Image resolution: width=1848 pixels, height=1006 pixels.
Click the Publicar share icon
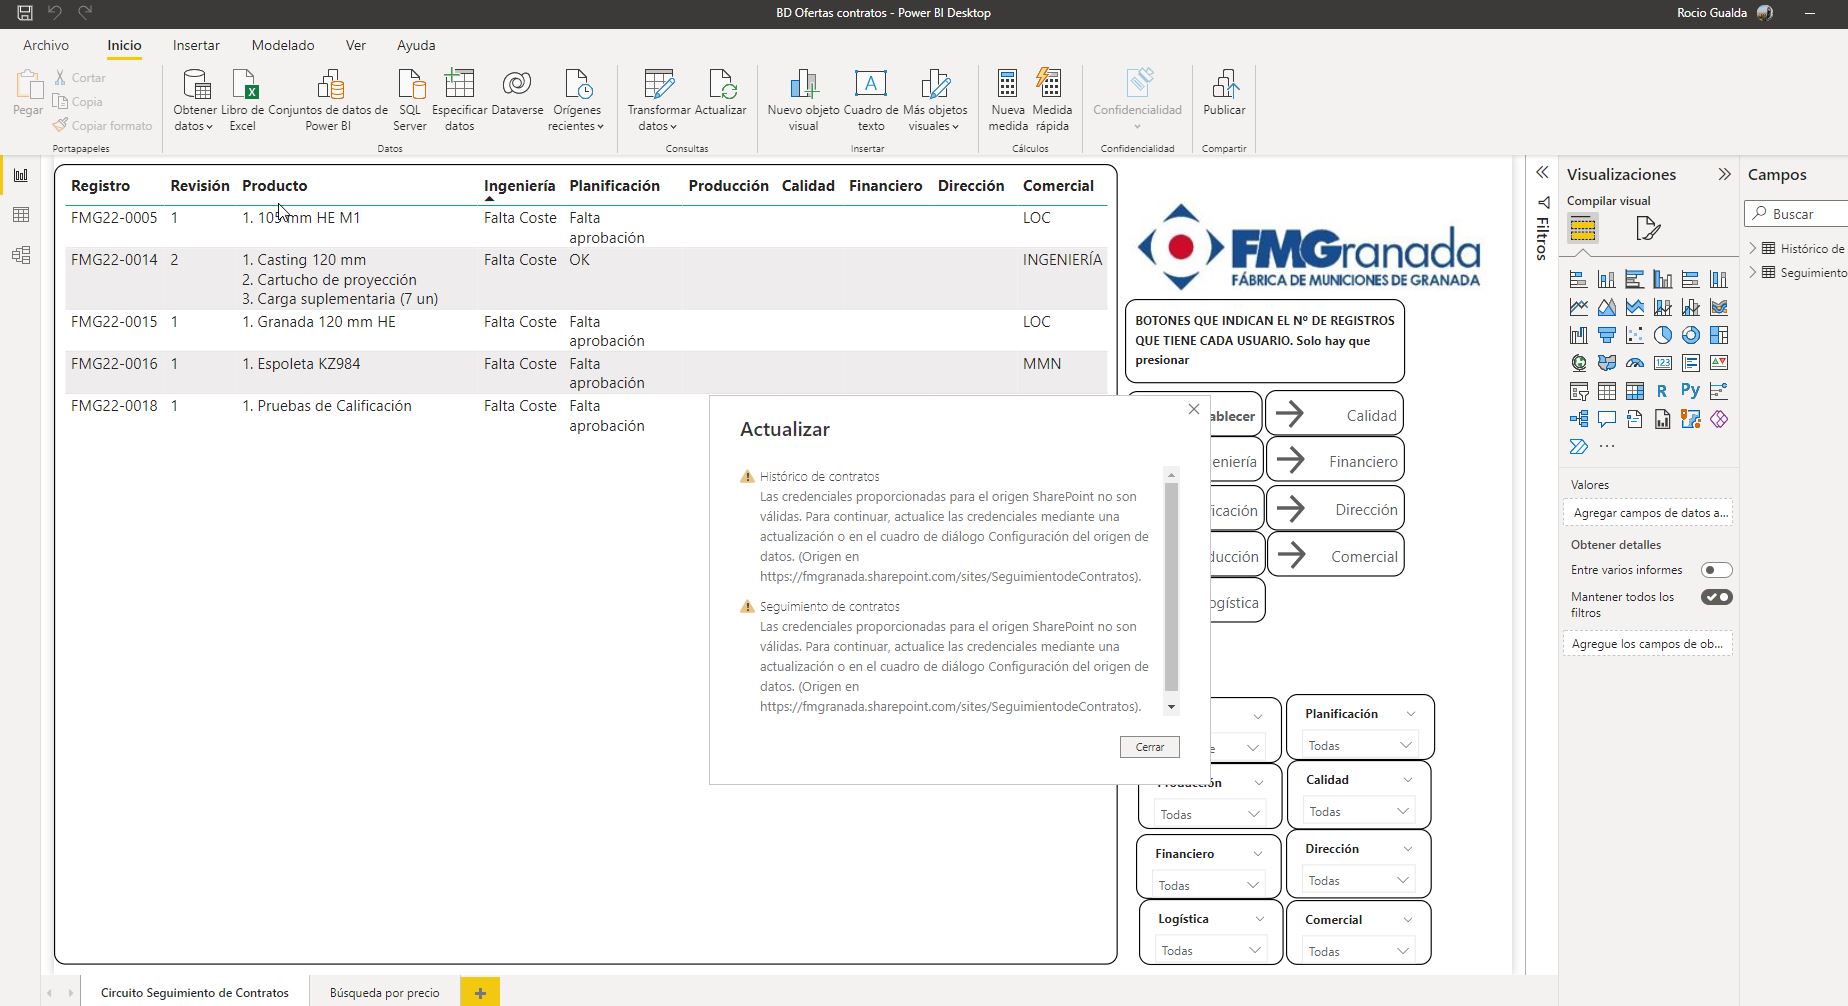(1225, 84)
